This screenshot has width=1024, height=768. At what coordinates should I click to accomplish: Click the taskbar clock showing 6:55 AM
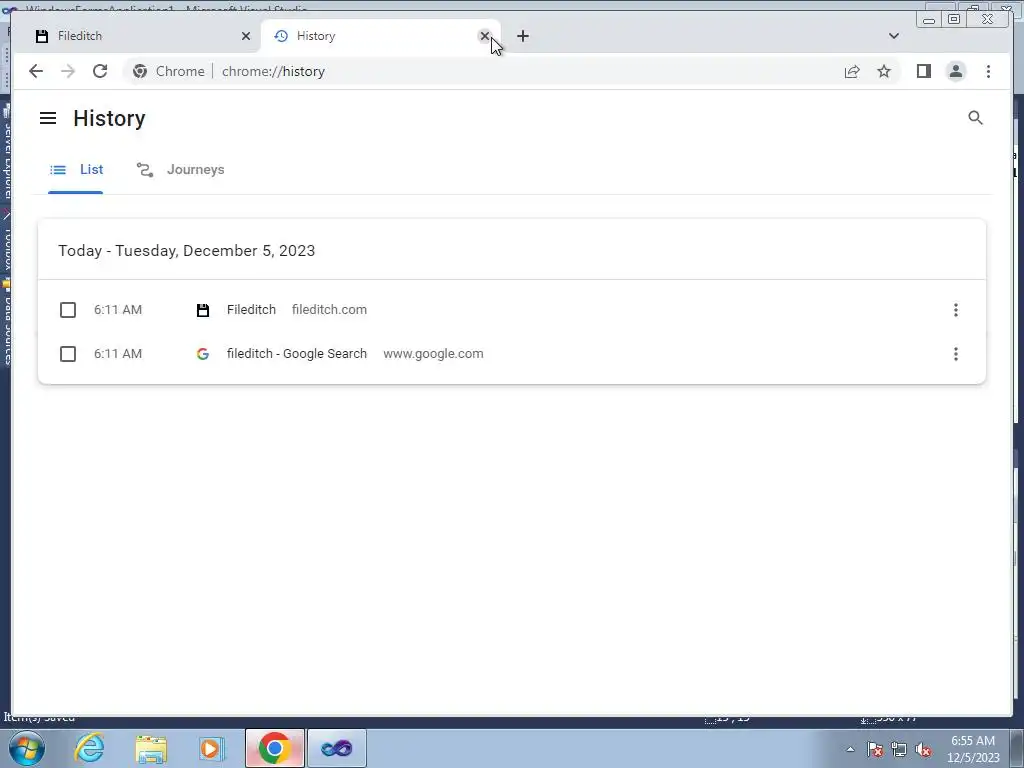[x=973, y=749]
